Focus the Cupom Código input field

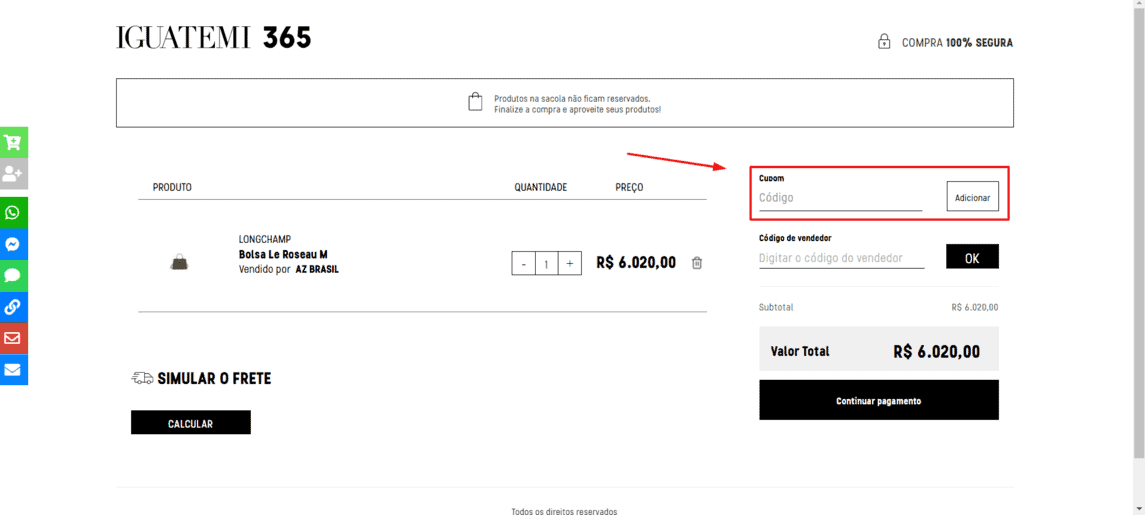(x=840, y=198)
